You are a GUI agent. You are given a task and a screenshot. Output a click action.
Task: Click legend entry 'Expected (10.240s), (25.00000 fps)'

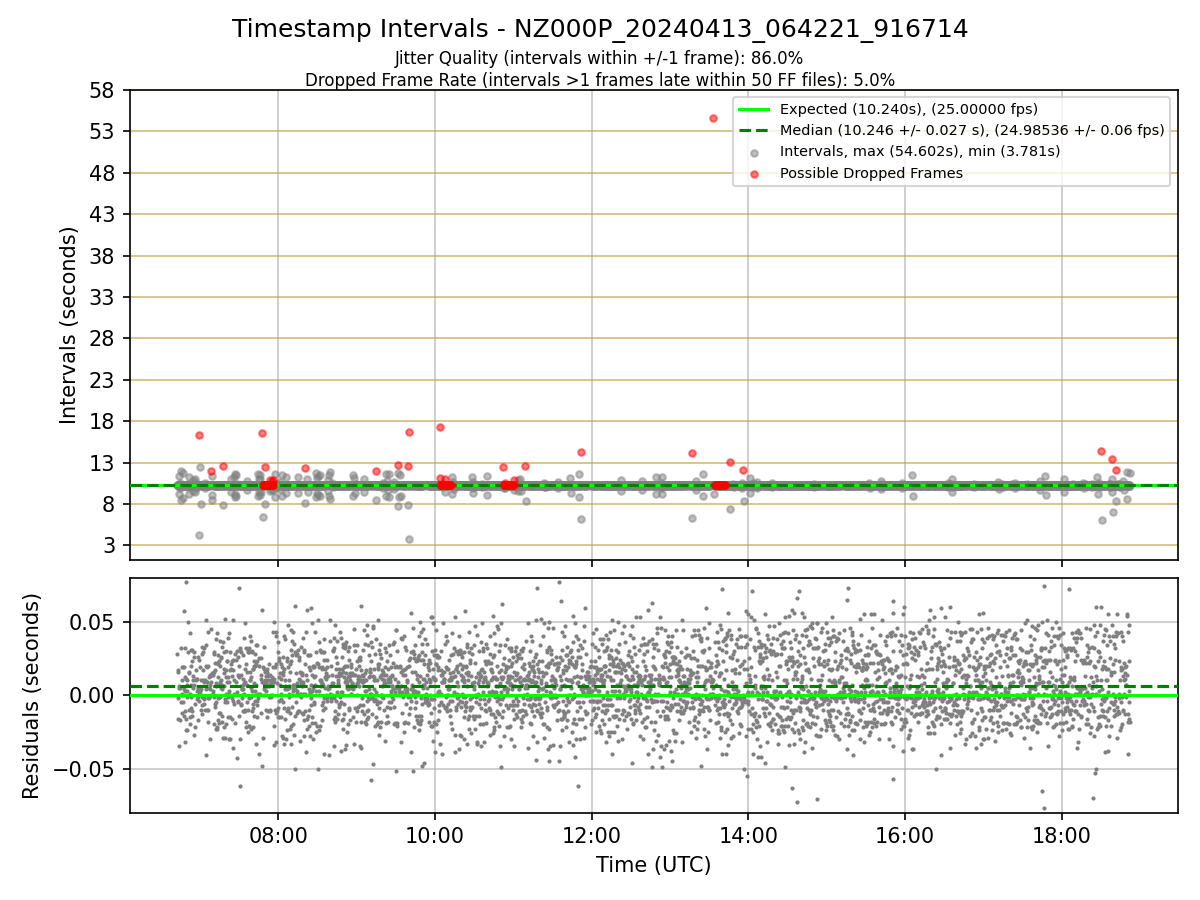[x=909, y=109]
